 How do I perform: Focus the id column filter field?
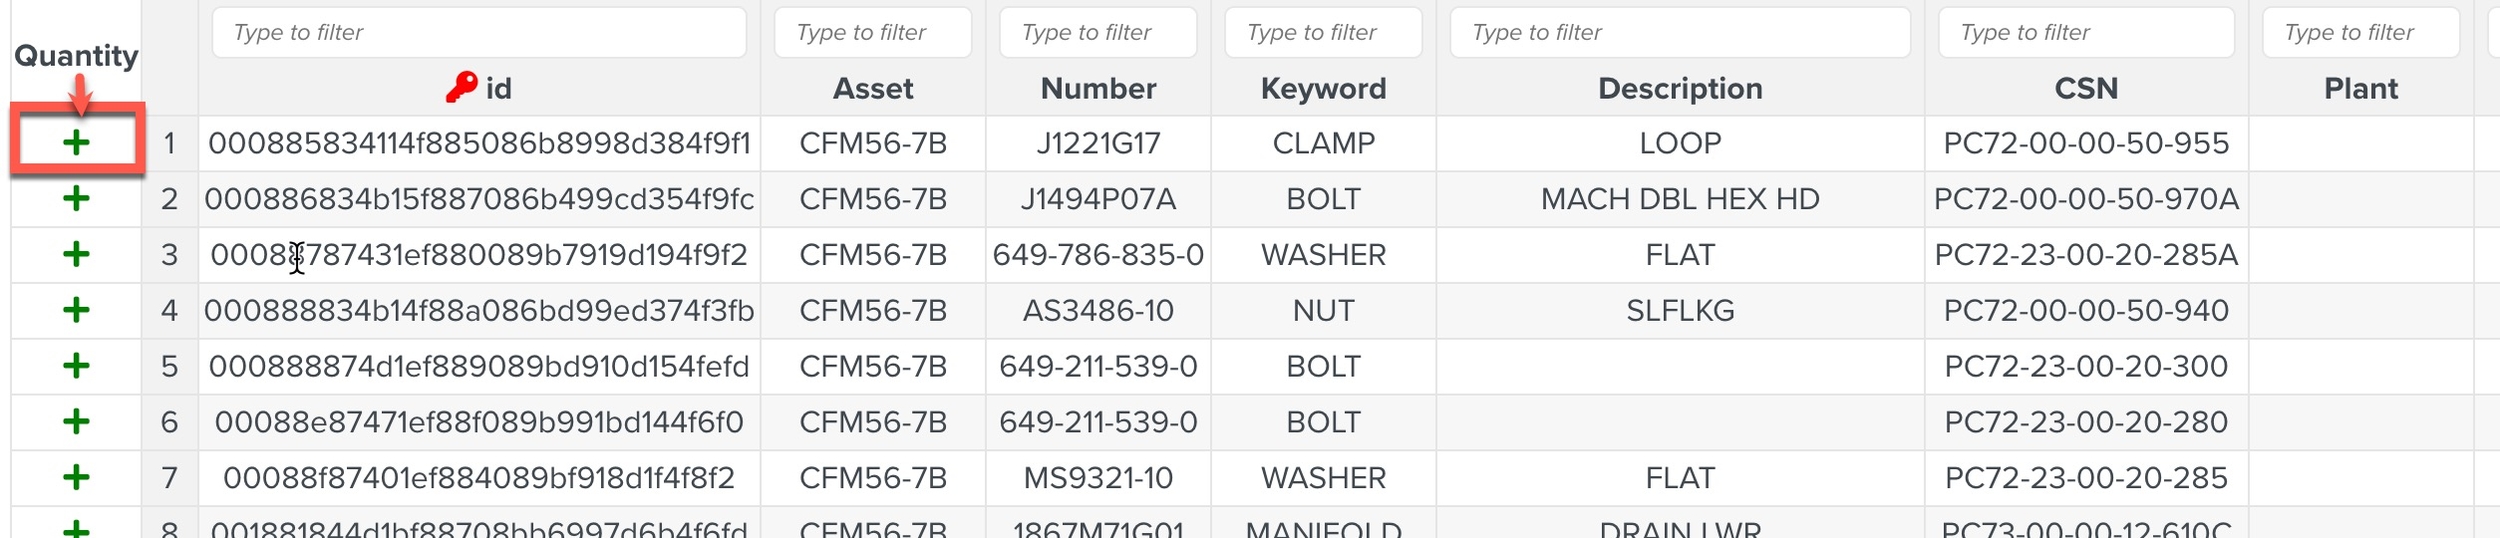tap(478, 33)
